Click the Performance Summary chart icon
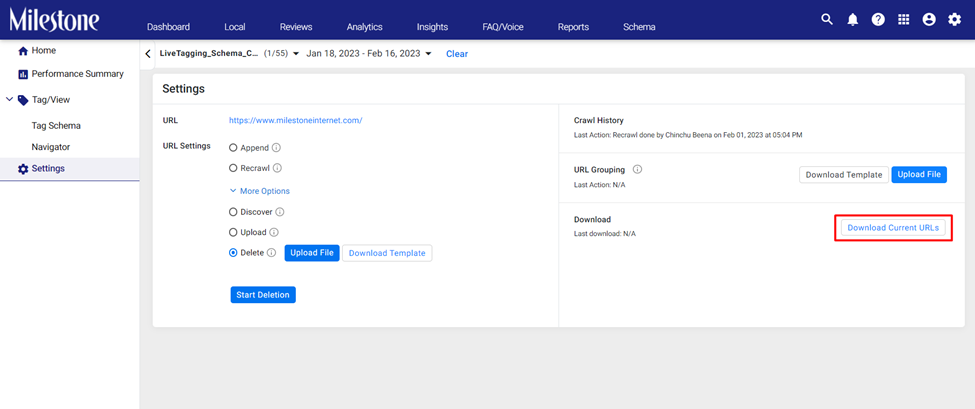The width and height of the screenshot is (975, 409). pos(24,74)
